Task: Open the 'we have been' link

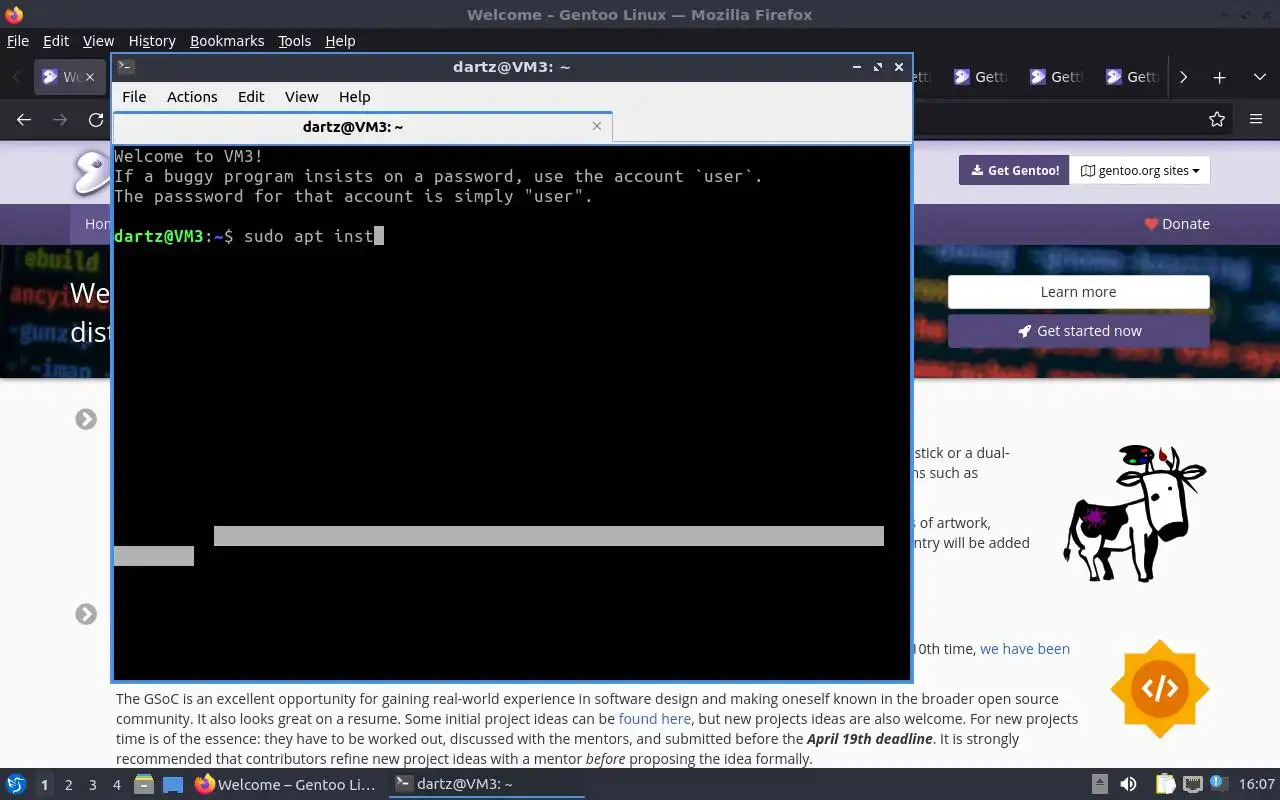Action: point(1025,649)
